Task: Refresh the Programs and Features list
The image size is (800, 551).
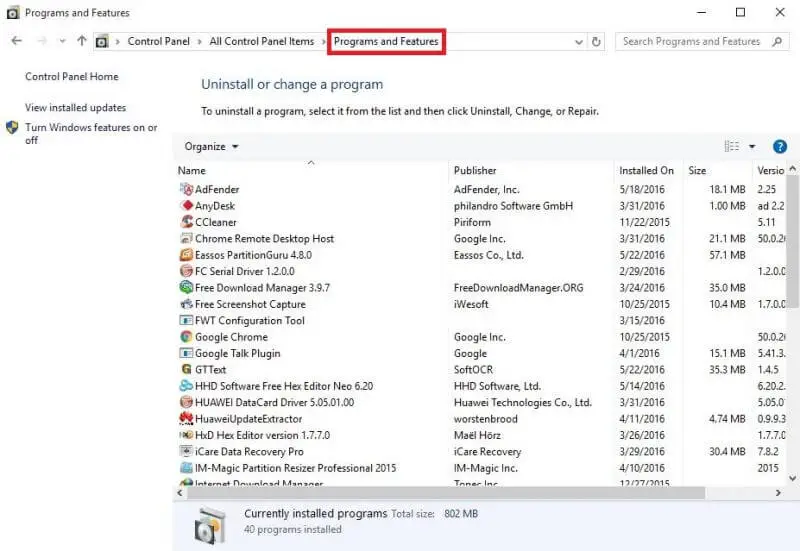Action: (596, 41)
